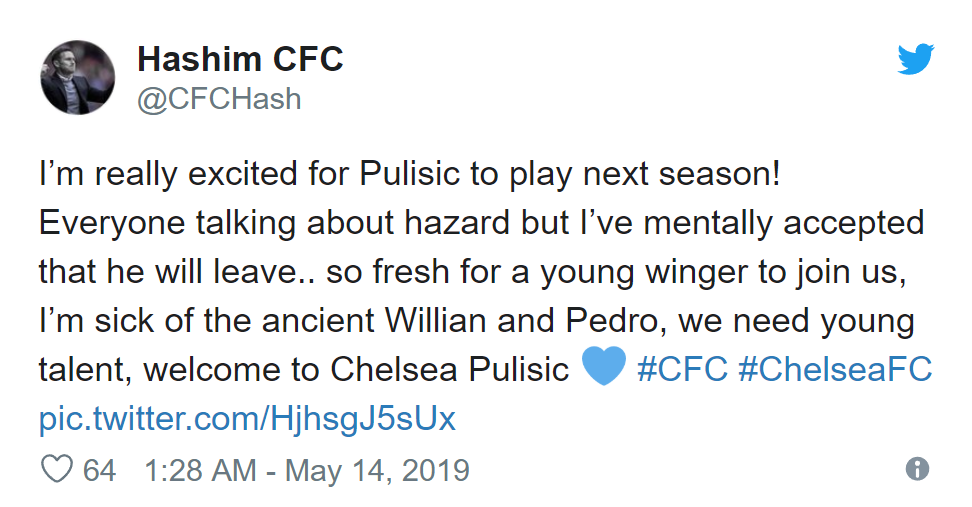Image resolution: width=972 pixels, height=507 pixels.
Task: Like the tweet with the heart icon
Action: coord(56,470)
